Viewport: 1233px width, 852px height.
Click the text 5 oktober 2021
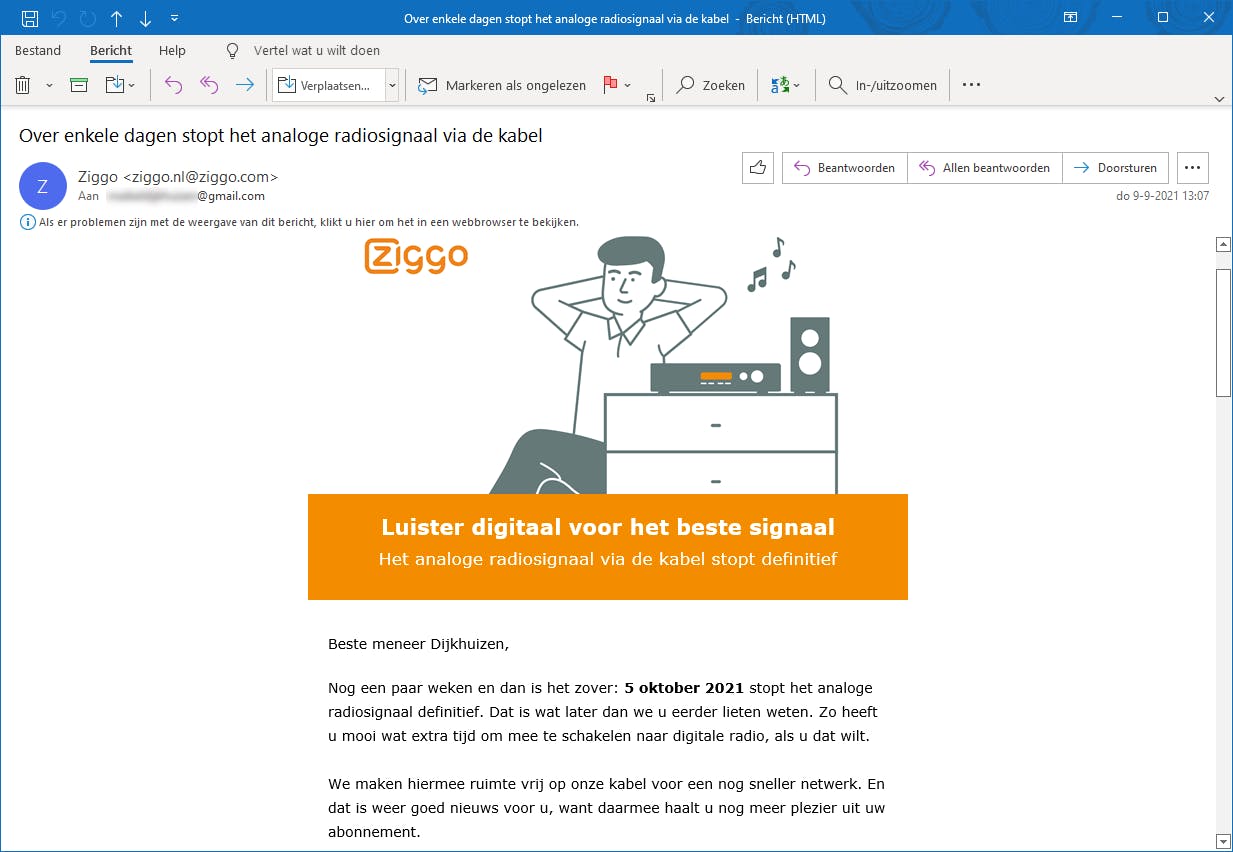pyautogui.click(x=684, y=688)
